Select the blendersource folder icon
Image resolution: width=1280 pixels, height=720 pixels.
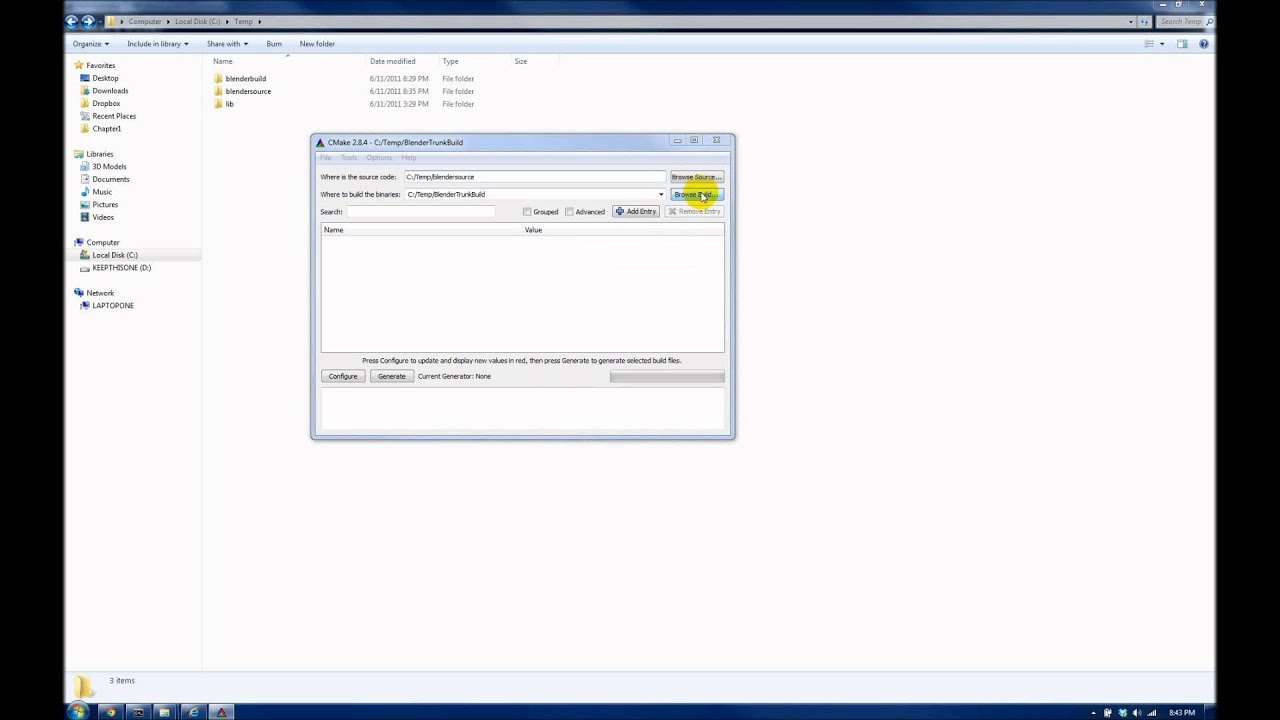pyautogui.click(x=219, y=91)
